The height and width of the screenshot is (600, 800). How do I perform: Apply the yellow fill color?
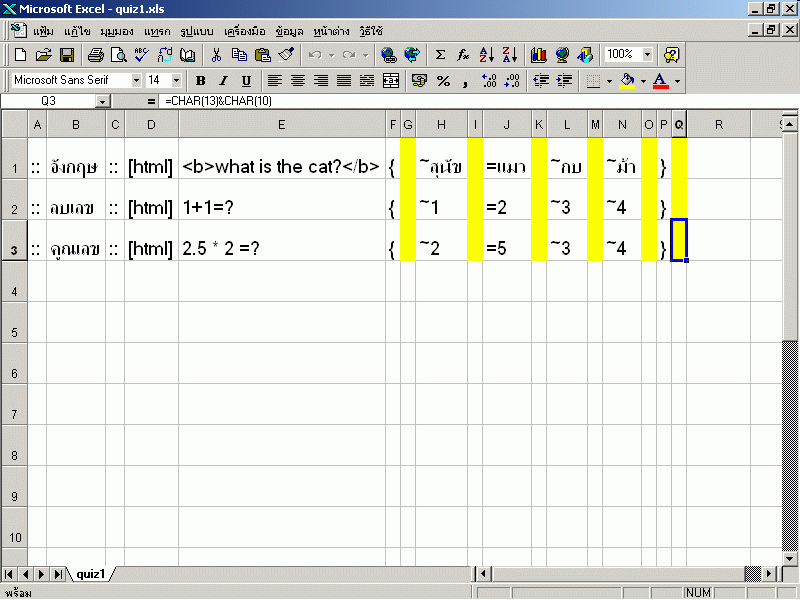(x=627, y=80)
